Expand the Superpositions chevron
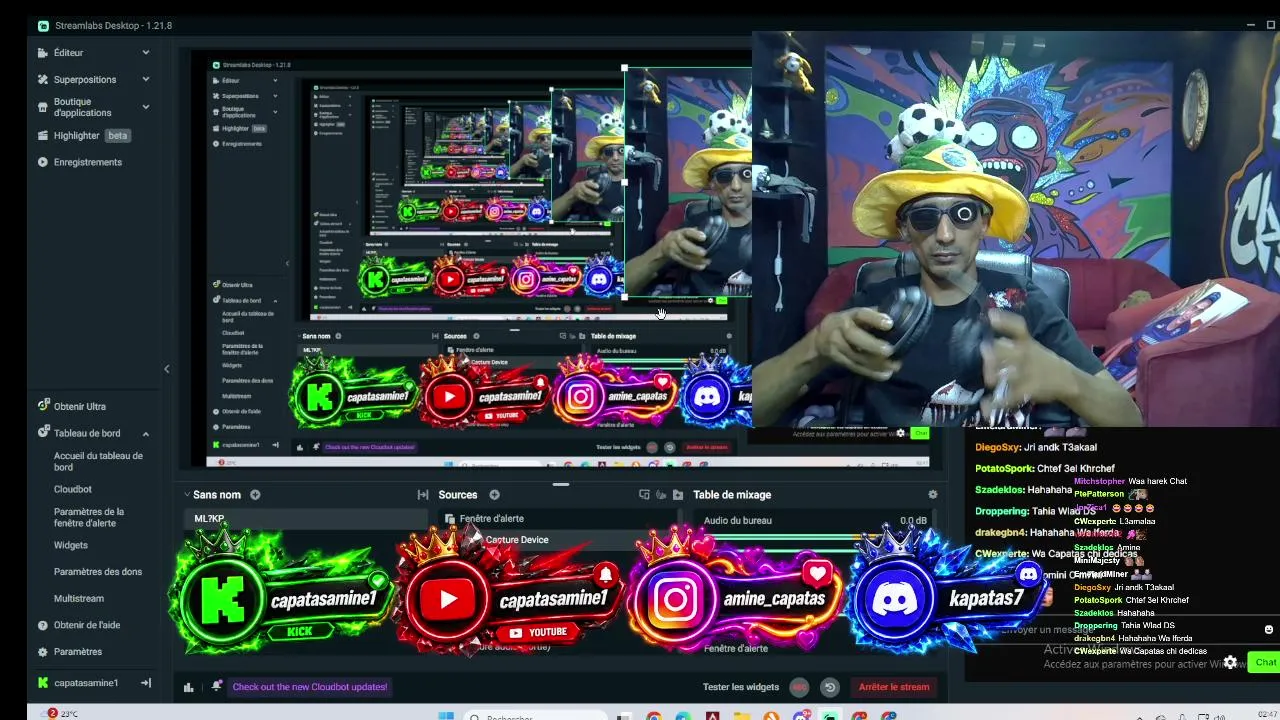1280x720 pixels. (146, 79)
